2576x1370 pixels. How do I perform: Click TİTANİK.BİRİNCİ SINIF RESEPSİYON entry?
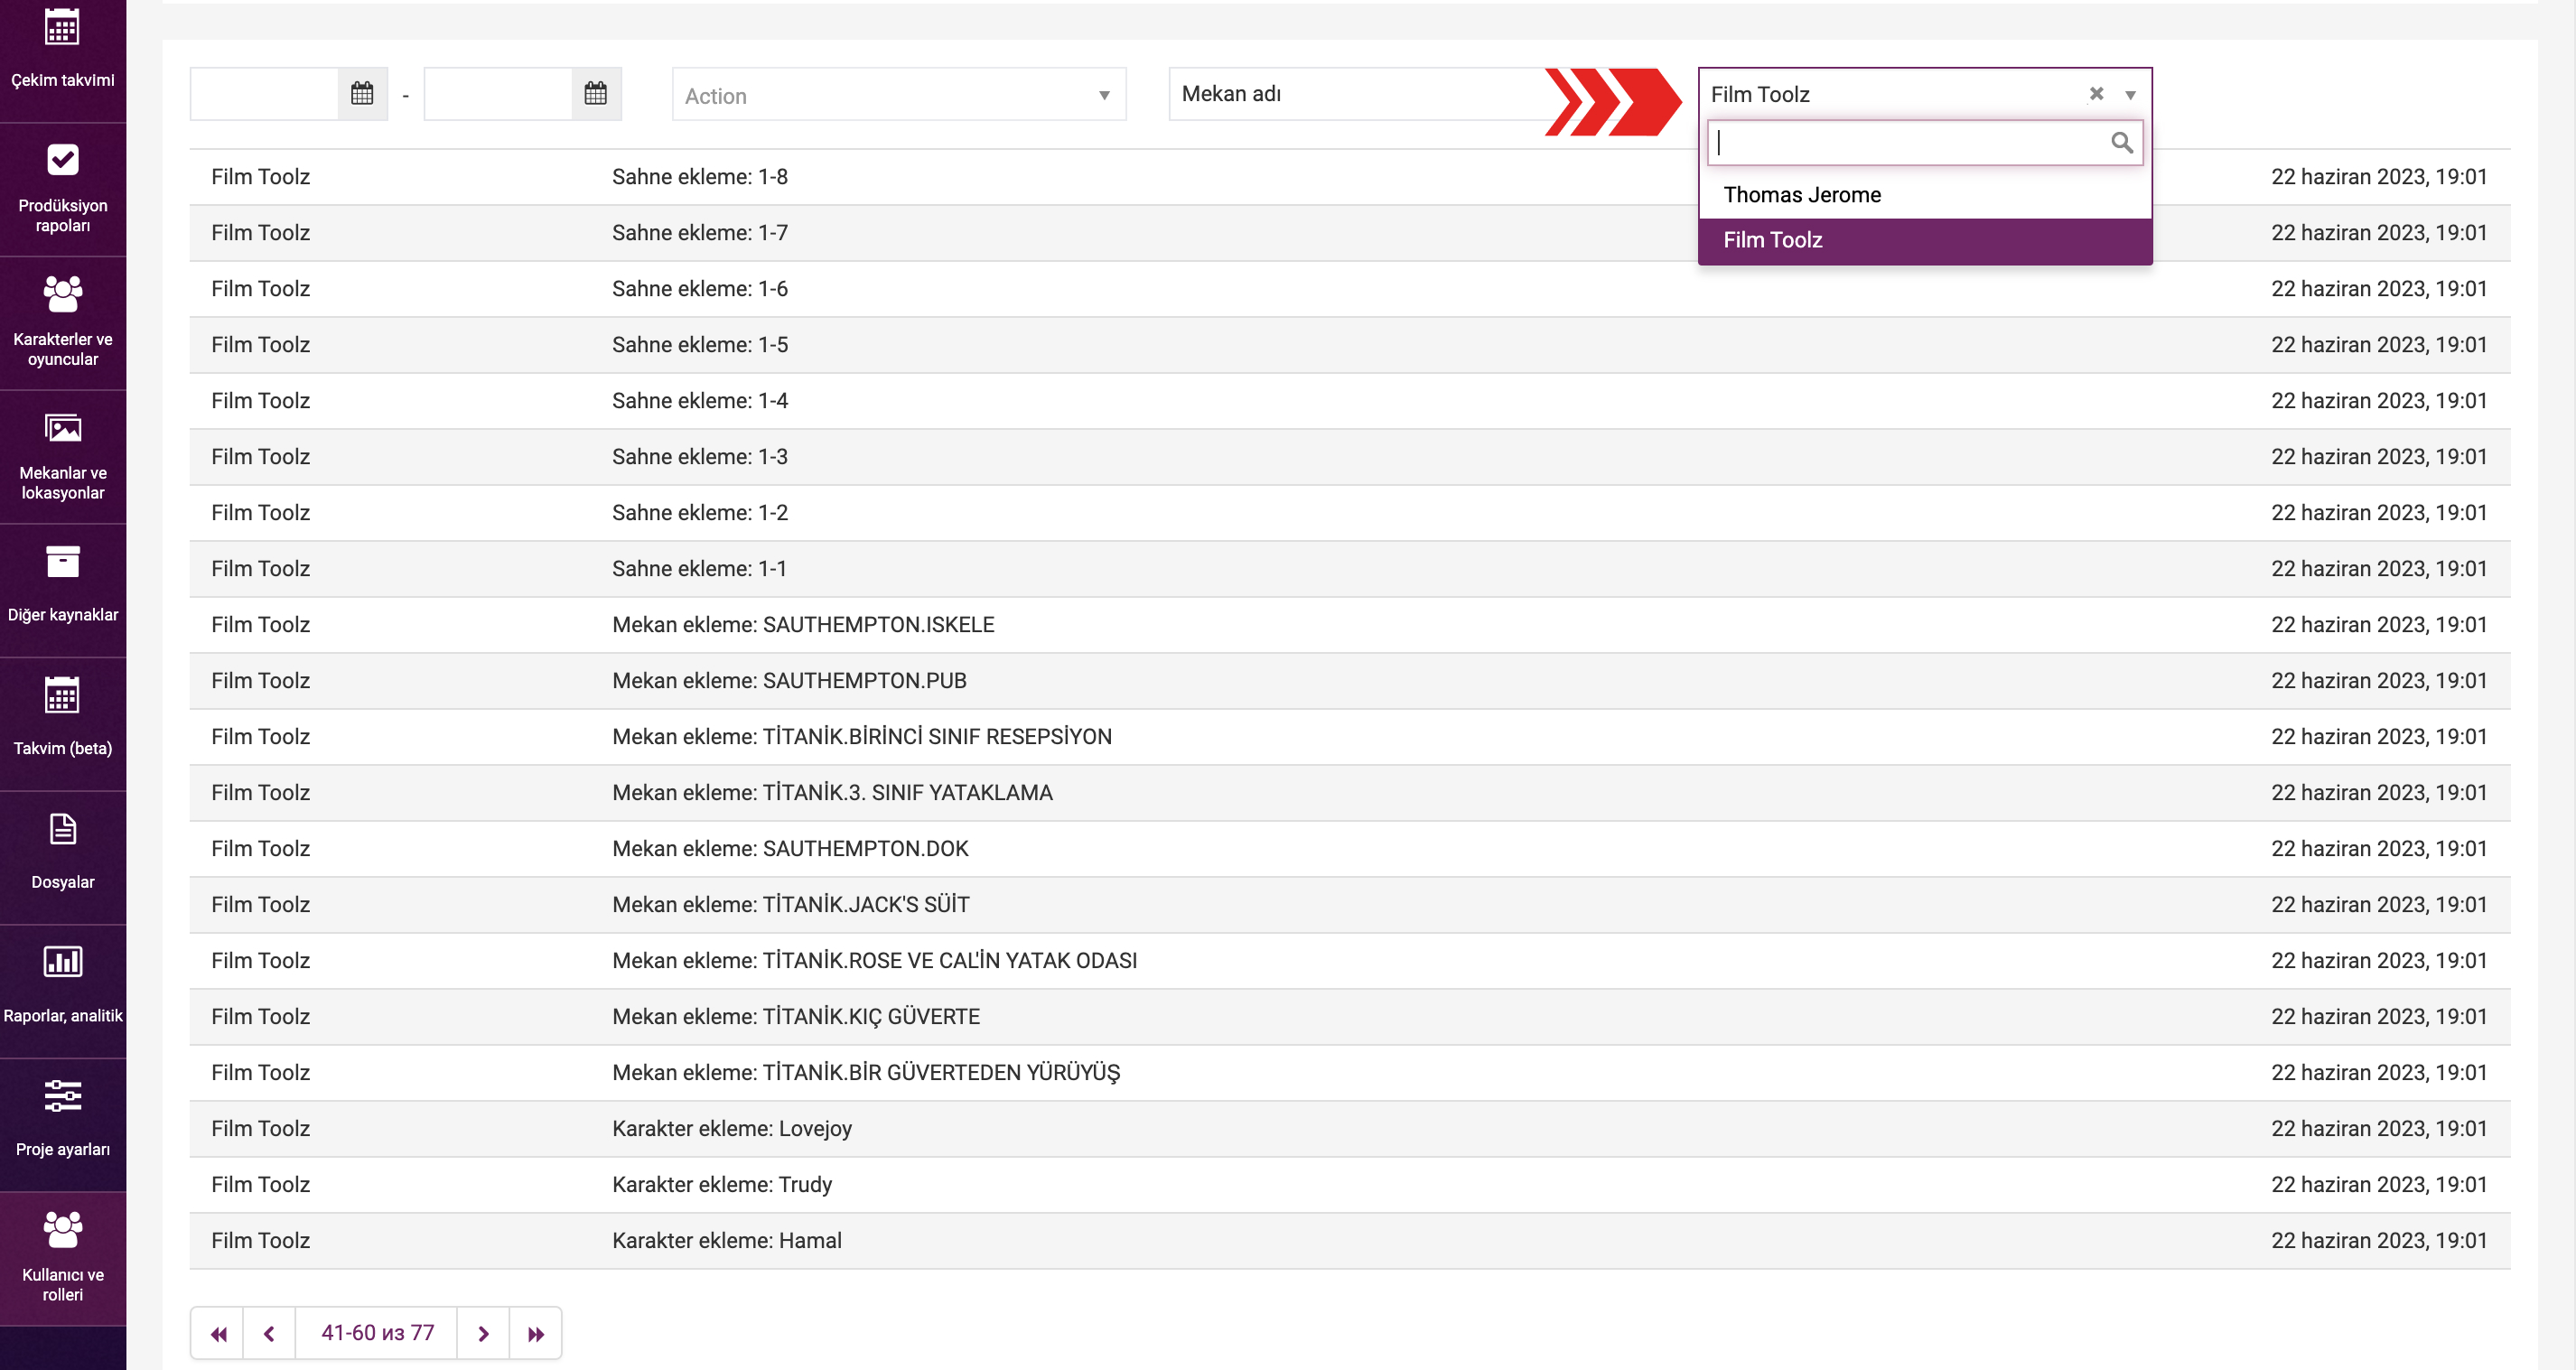(862, 737)
